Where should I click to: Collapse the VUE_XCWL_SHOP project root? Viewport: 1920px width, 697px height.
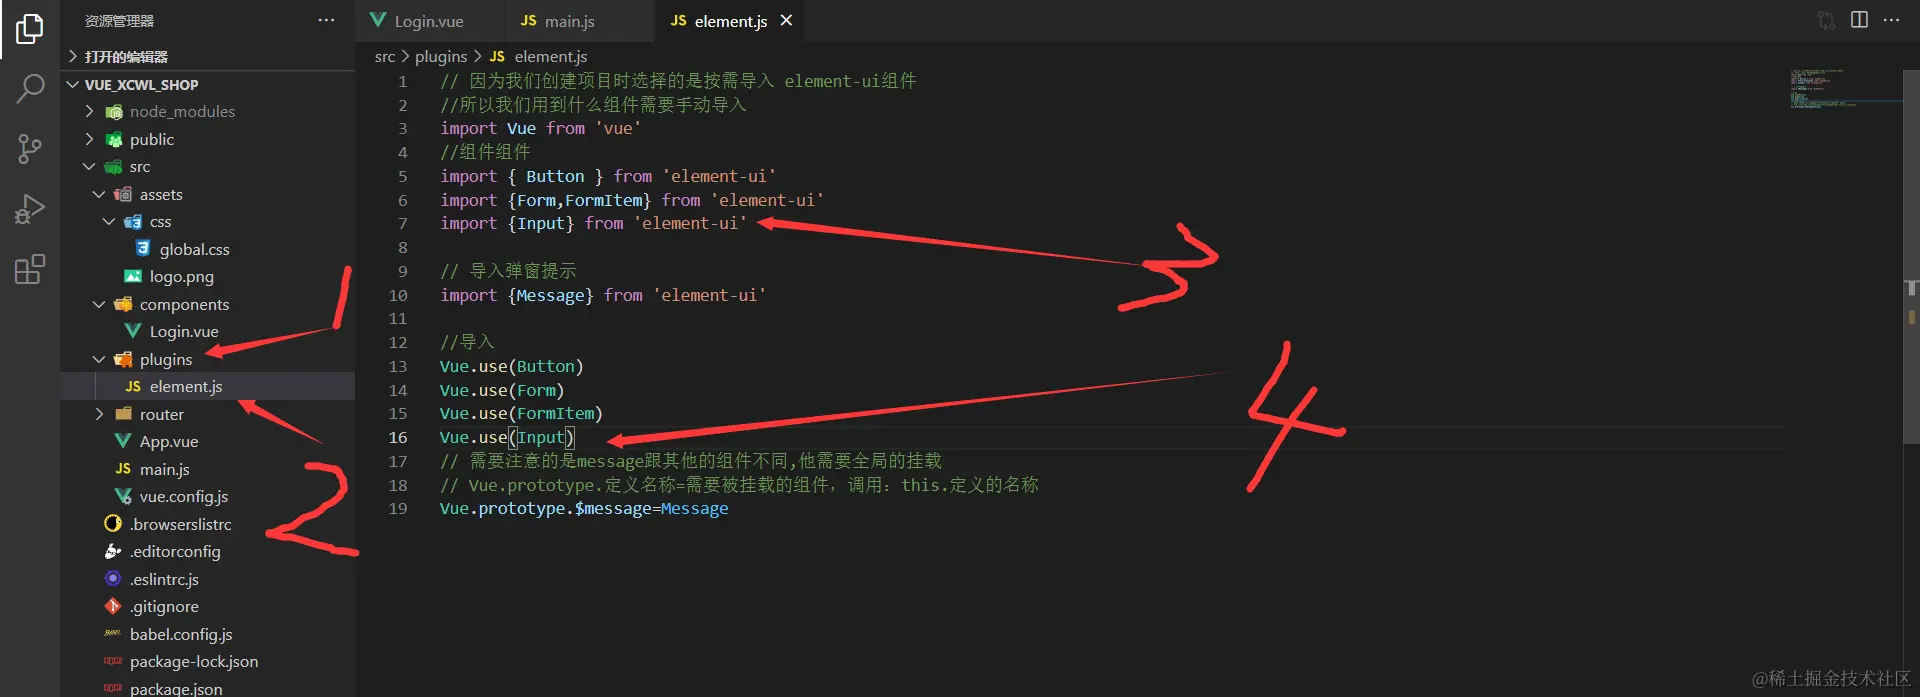point(207,85)
